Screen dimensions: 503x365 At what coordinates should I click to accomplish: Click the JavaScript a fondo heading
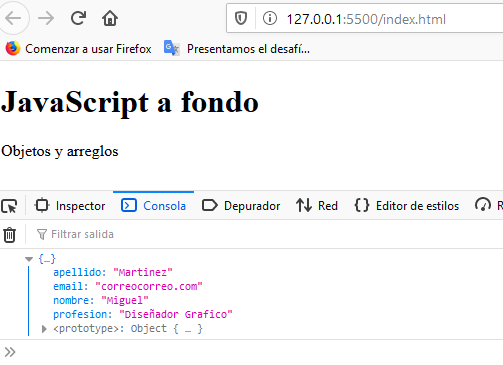click(x=130, y=102)
